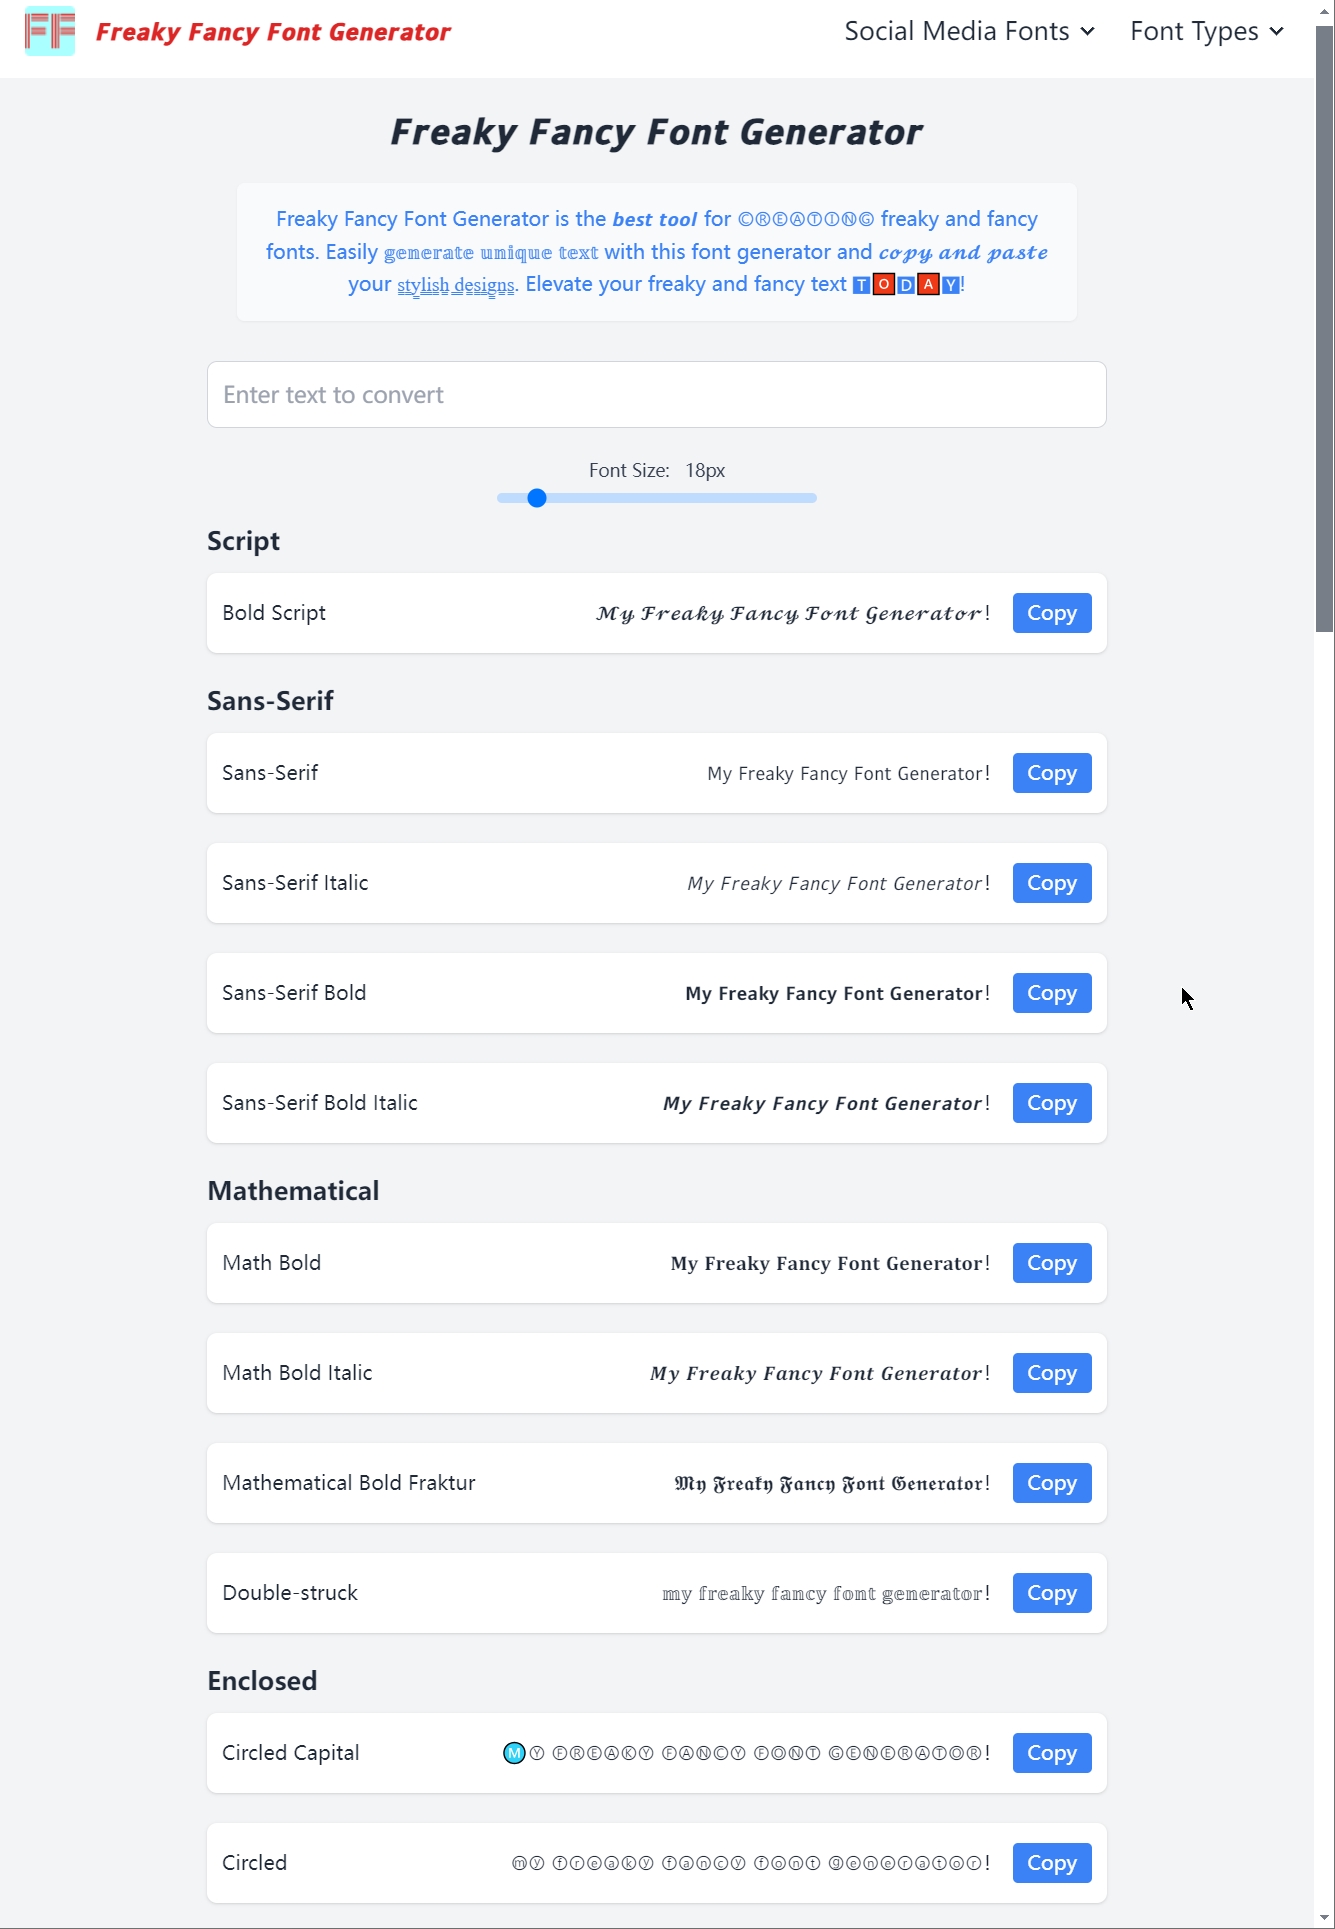Open the Social Media Fonts dropdown
This screenshot has height=1929, width=1335.
[x=958, y=31]
